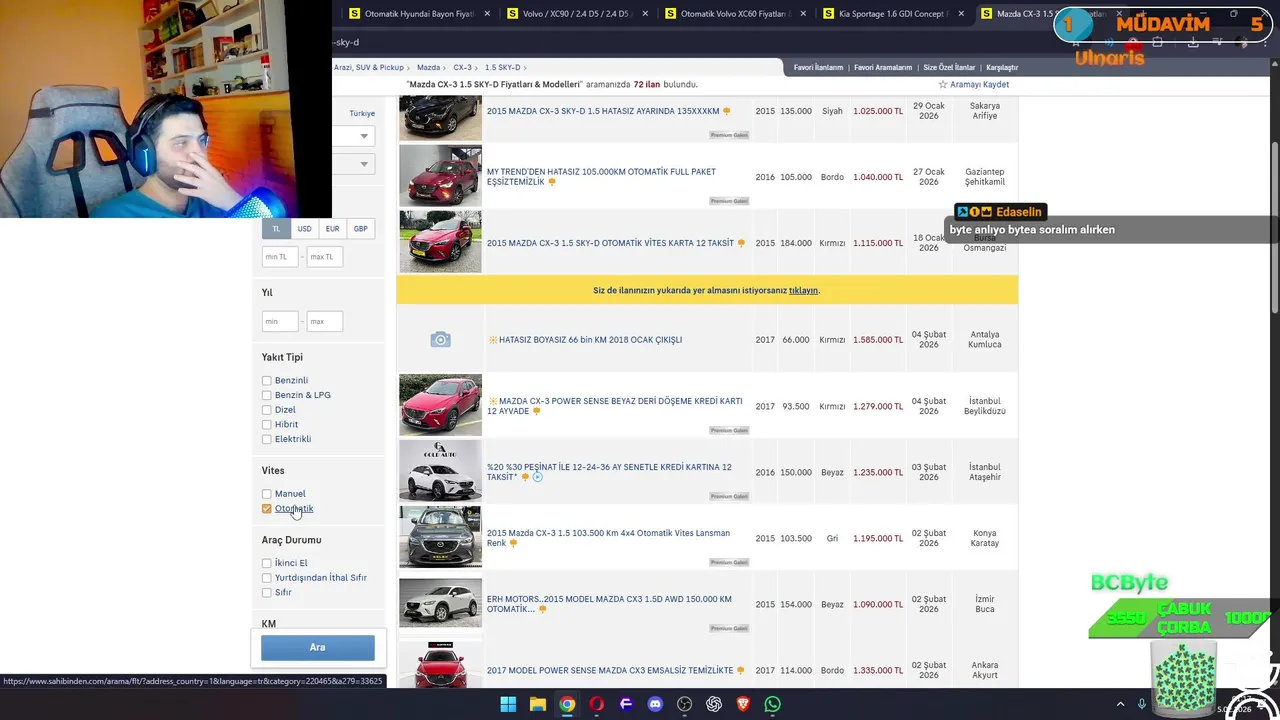This screenshot has width=1280, height=720.
Task: Open Opera GX from the taskbar
Action: 597,704
